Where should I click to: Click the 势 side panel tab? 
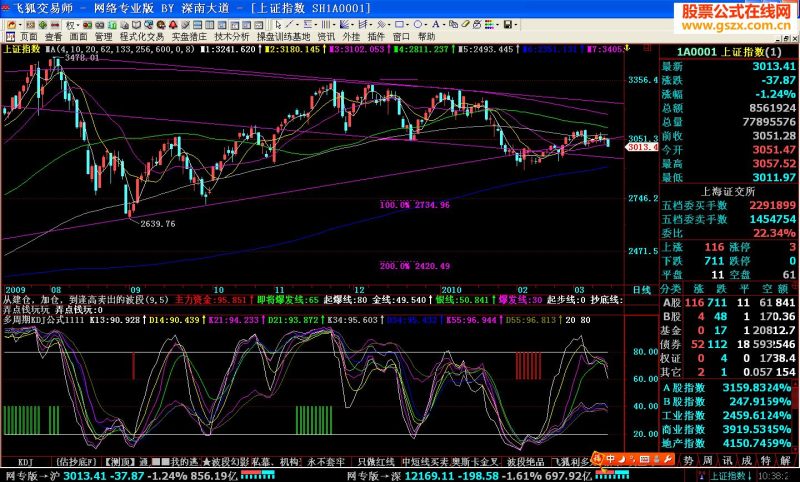click(x=688, y=461)
